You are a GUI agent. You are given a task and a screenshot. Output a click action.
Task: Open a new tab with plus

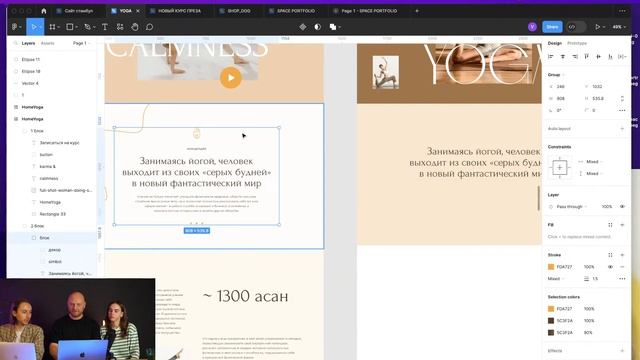click(417, 11)
